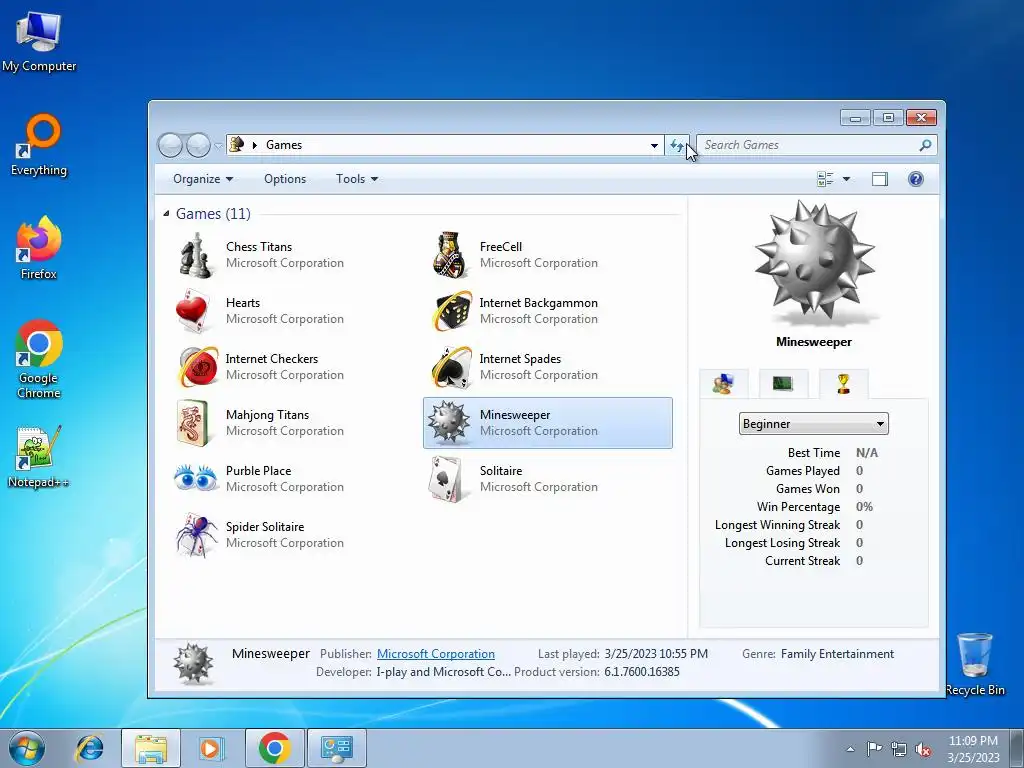
Task: Click the Back navigation arrow
Action: click(x=170, y=145)
